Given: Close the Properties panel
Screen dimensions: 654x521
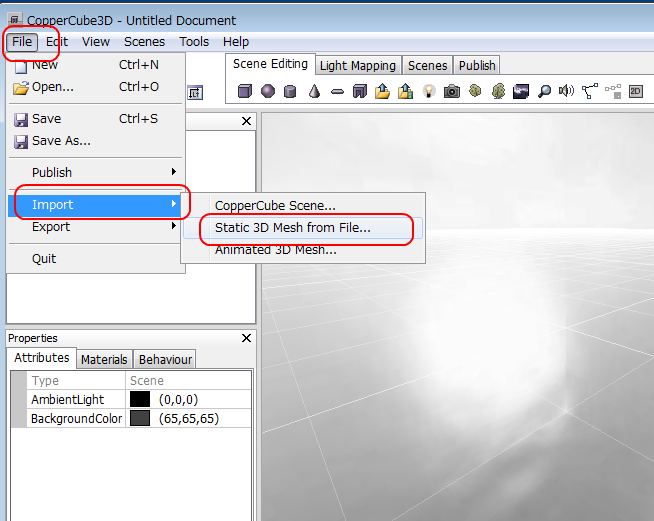Looking at the screenshot, I should [247, 338].
